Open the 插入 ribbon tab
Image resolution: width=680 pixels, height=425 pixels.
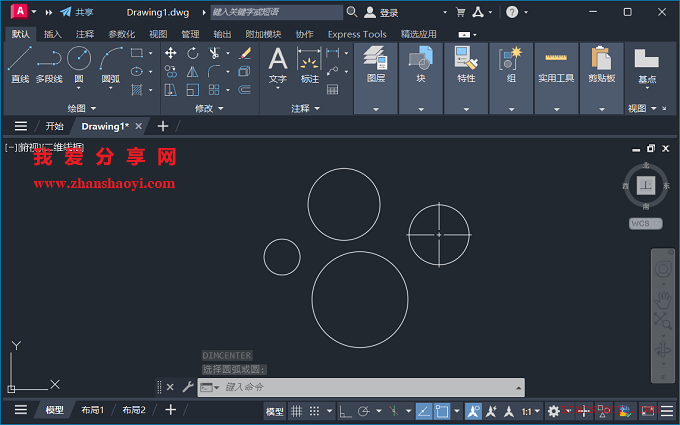[x=52, y=34]
